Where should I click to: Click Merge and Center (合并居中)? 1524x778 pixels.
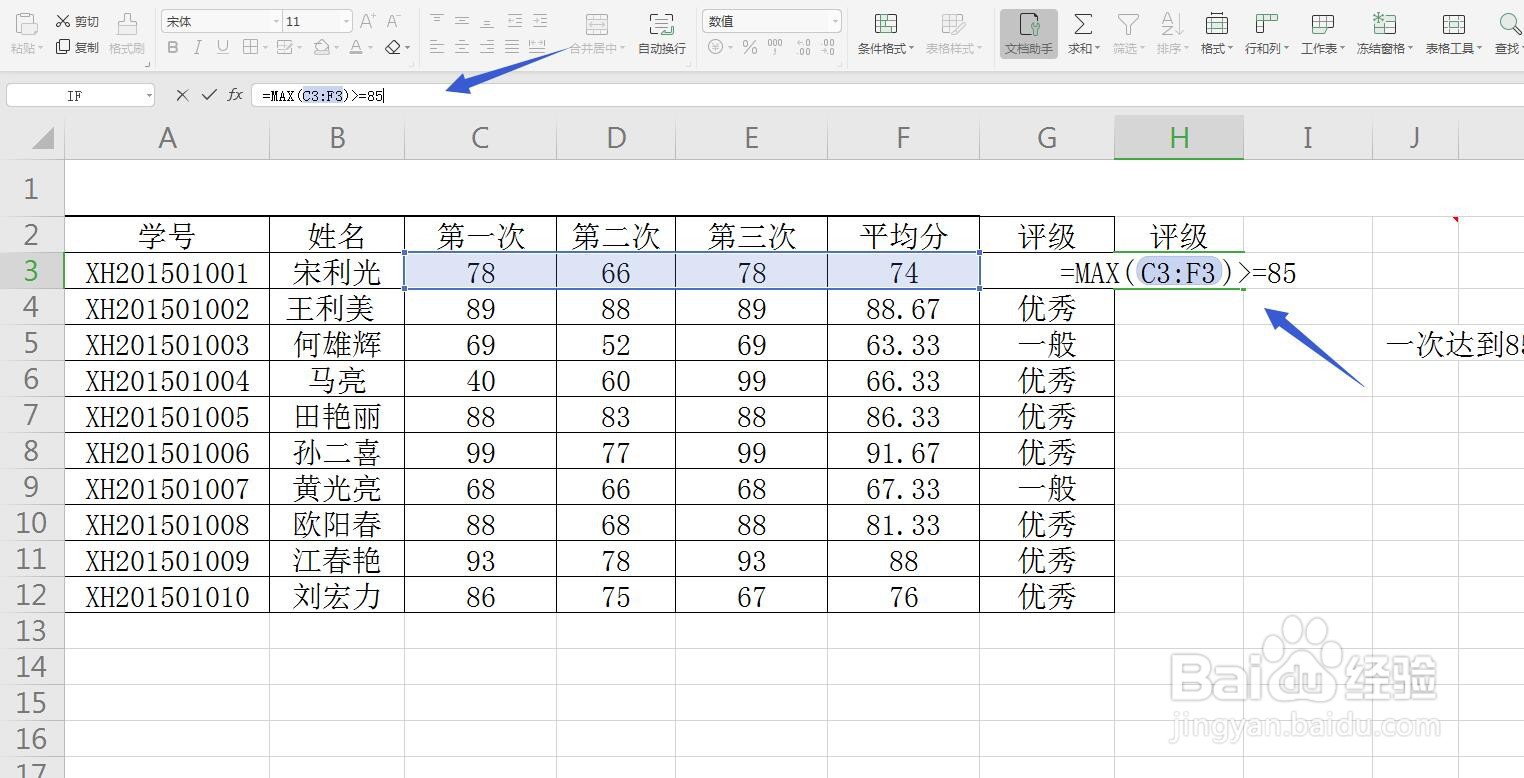597,32
